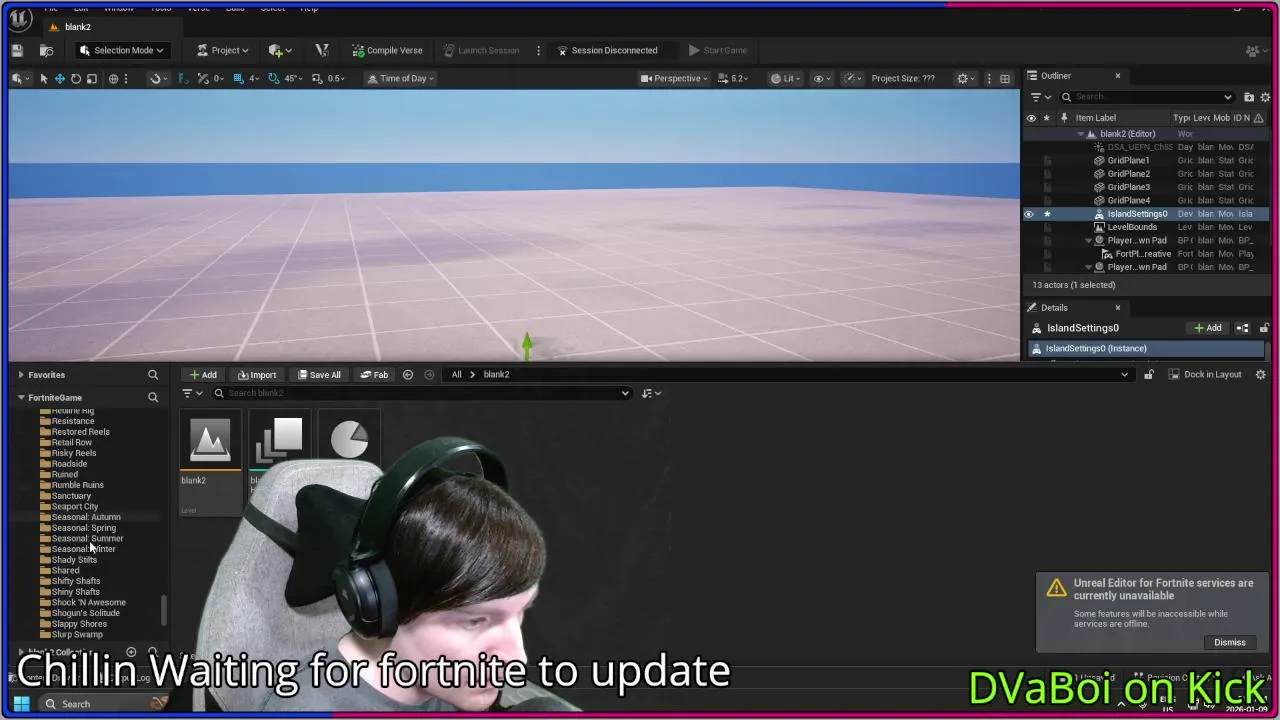Click the viewport layout grid icon
Viewport: 1280px width, 720px height.
click(x=1005, y=78)
